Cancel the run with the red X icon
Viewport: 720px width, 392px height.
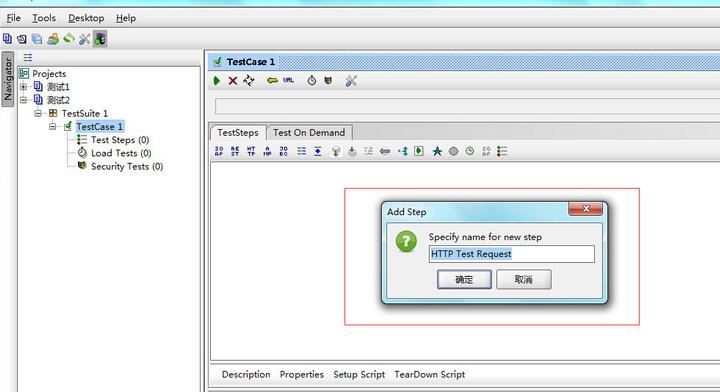[233, 81]
